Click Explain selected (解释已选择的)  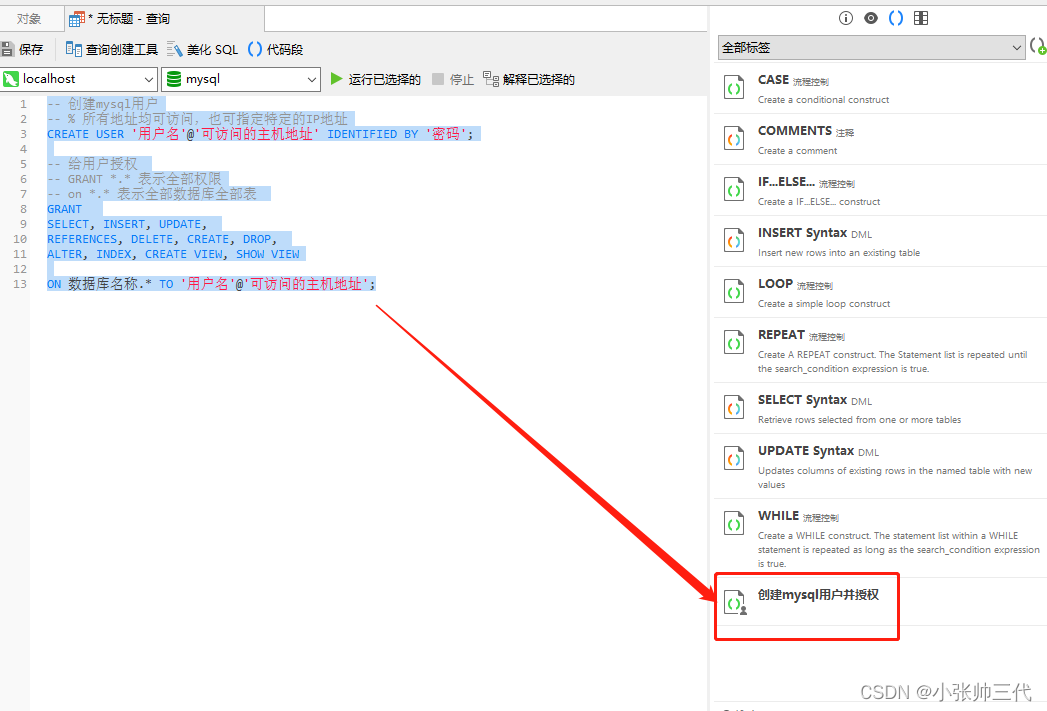click(529, 79)
